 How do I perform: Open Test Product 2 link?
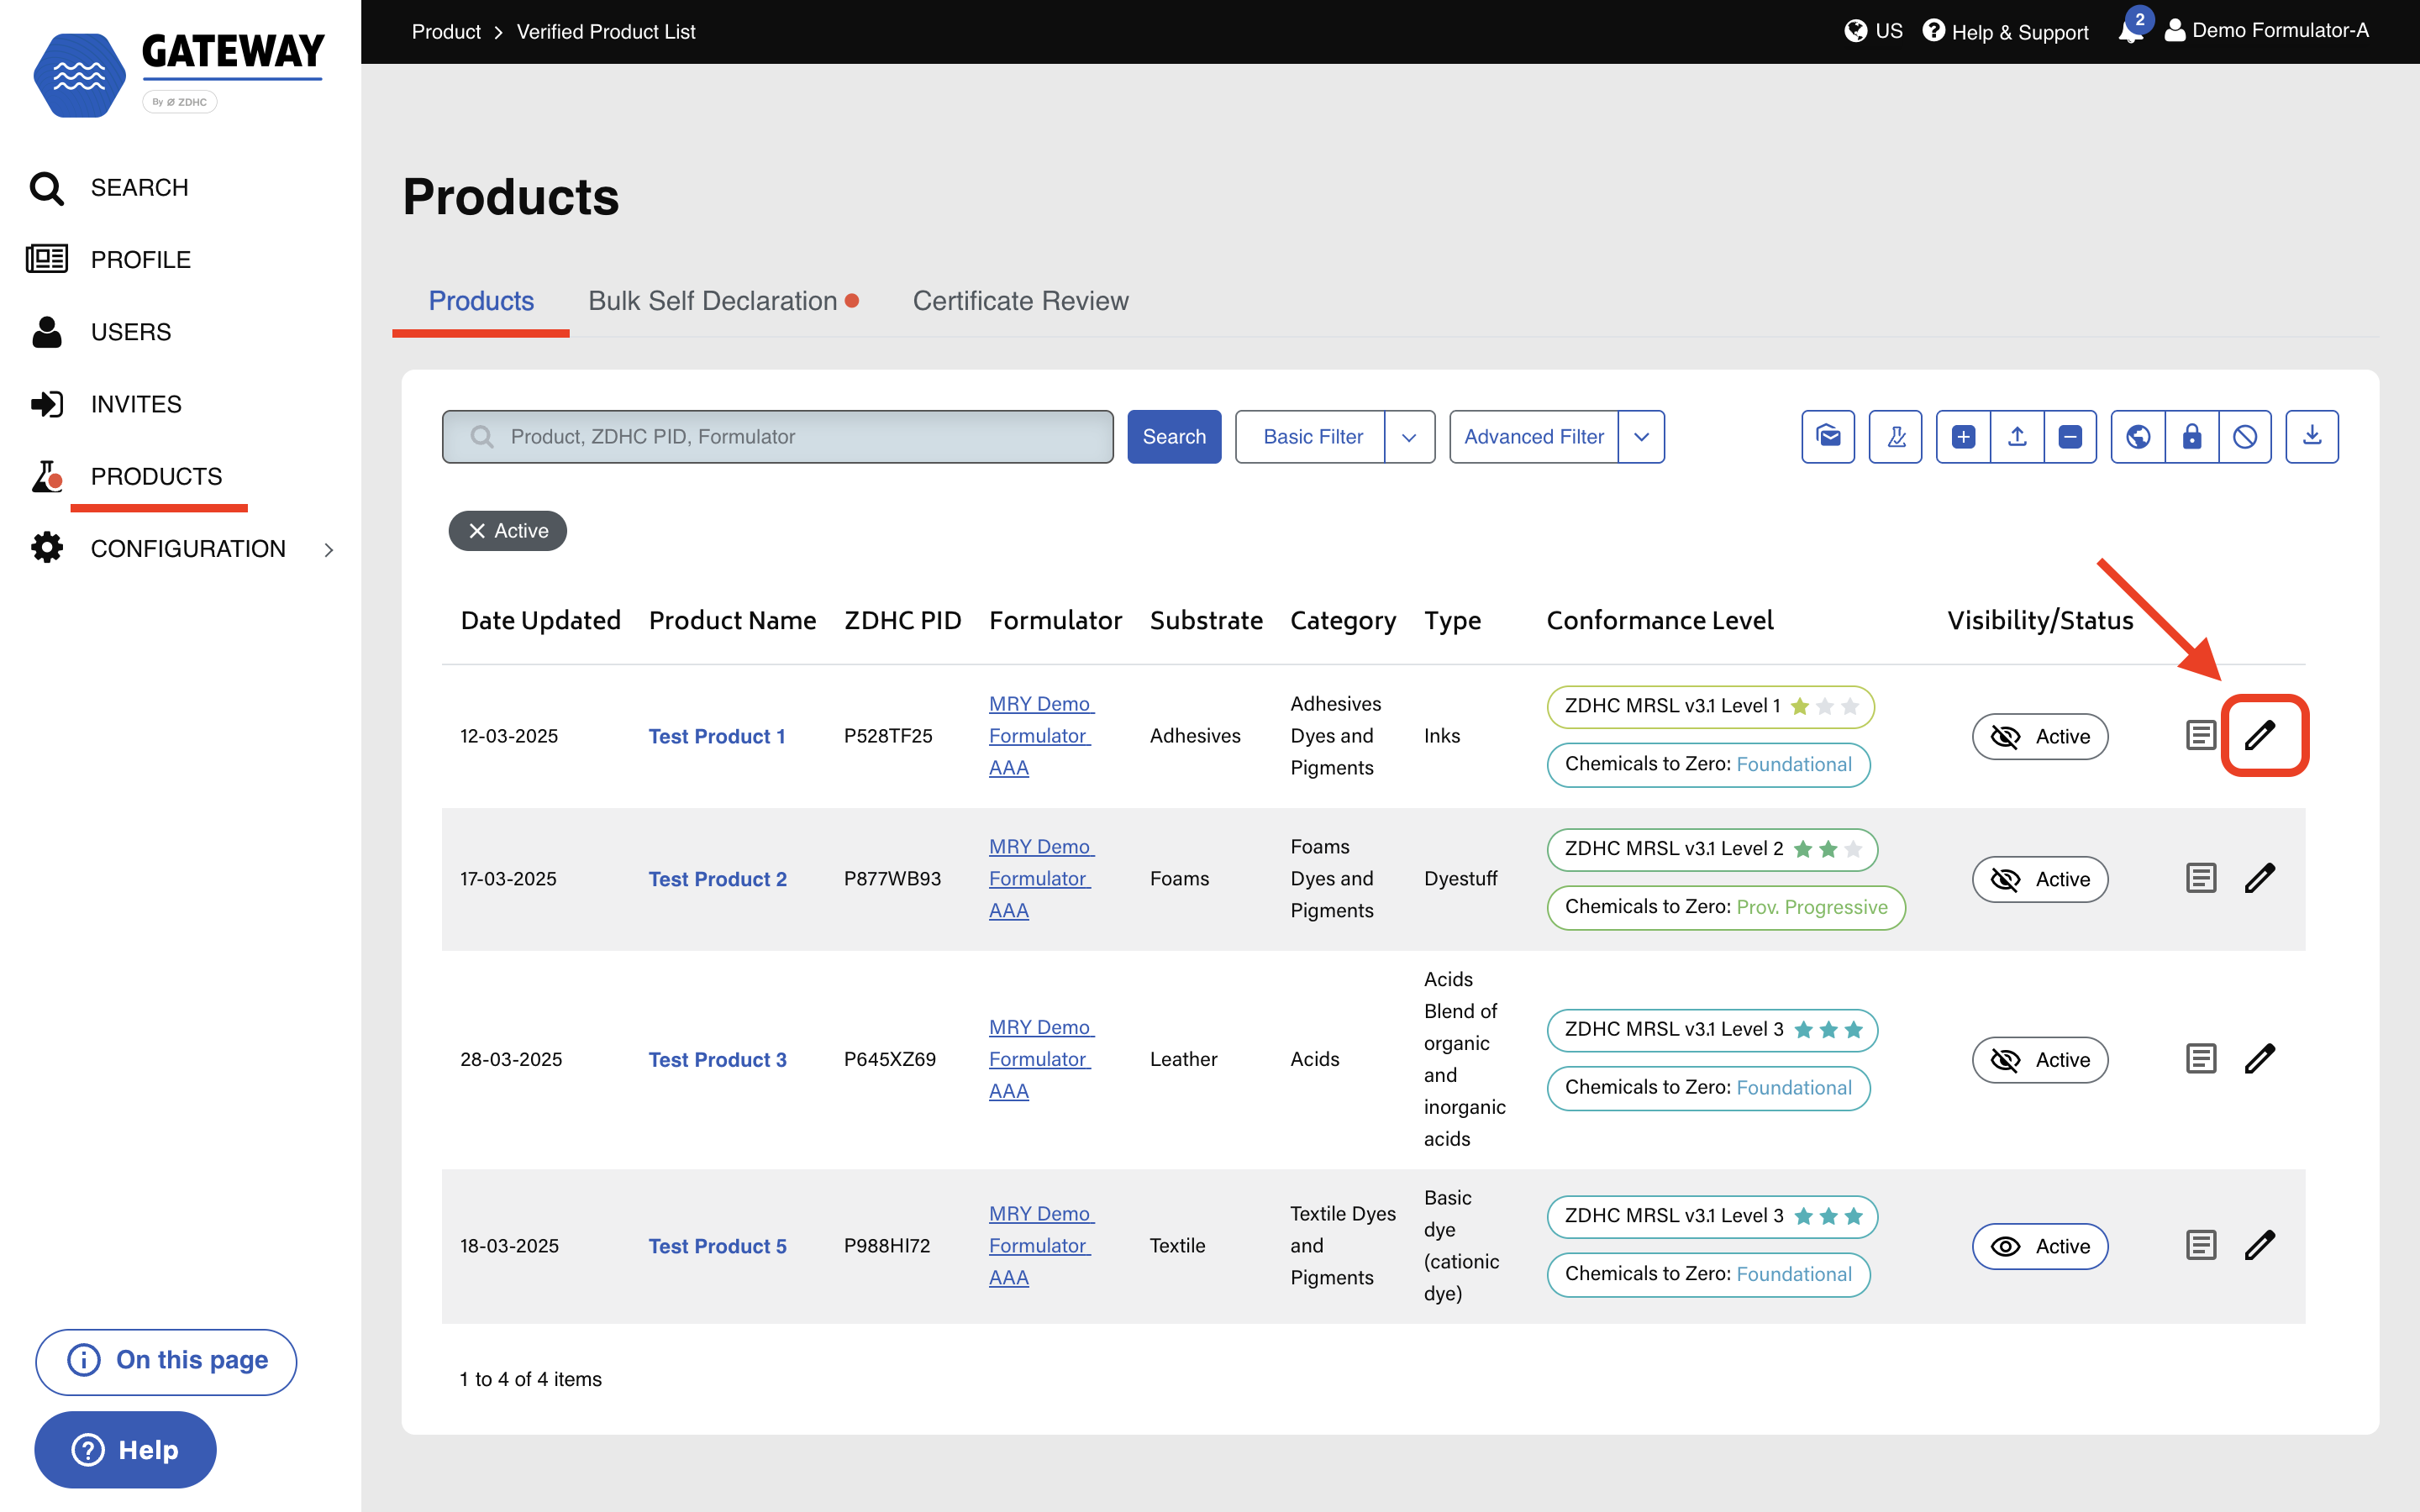point(717,879)
